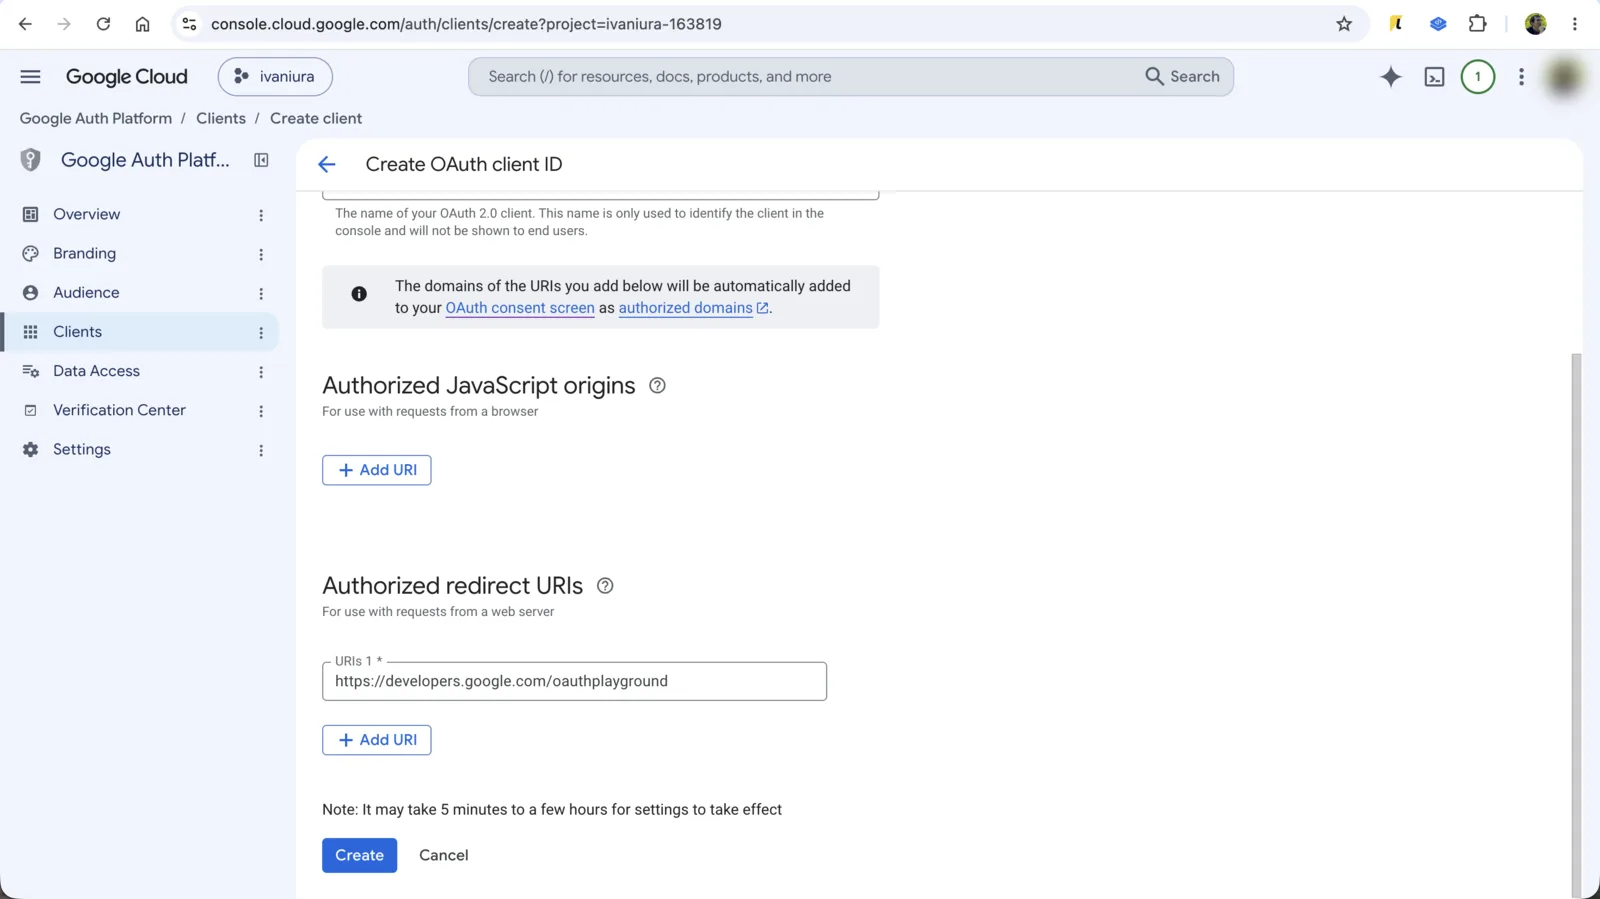Add URI under Authorized JavaScript origins
Viewport: 1600px width, 899px height.
376,470
